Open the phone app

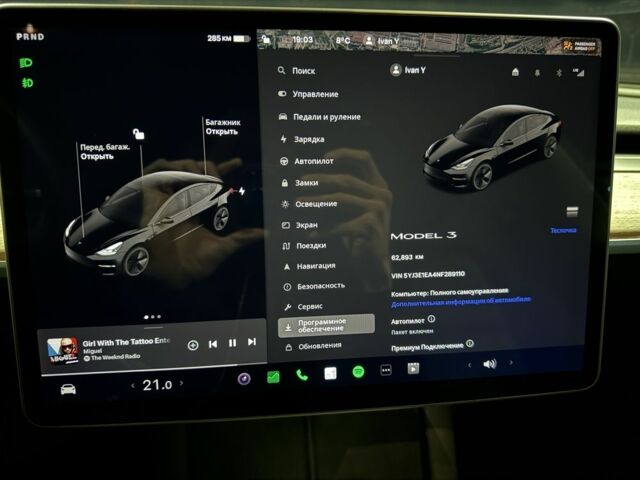pos(302,375)
